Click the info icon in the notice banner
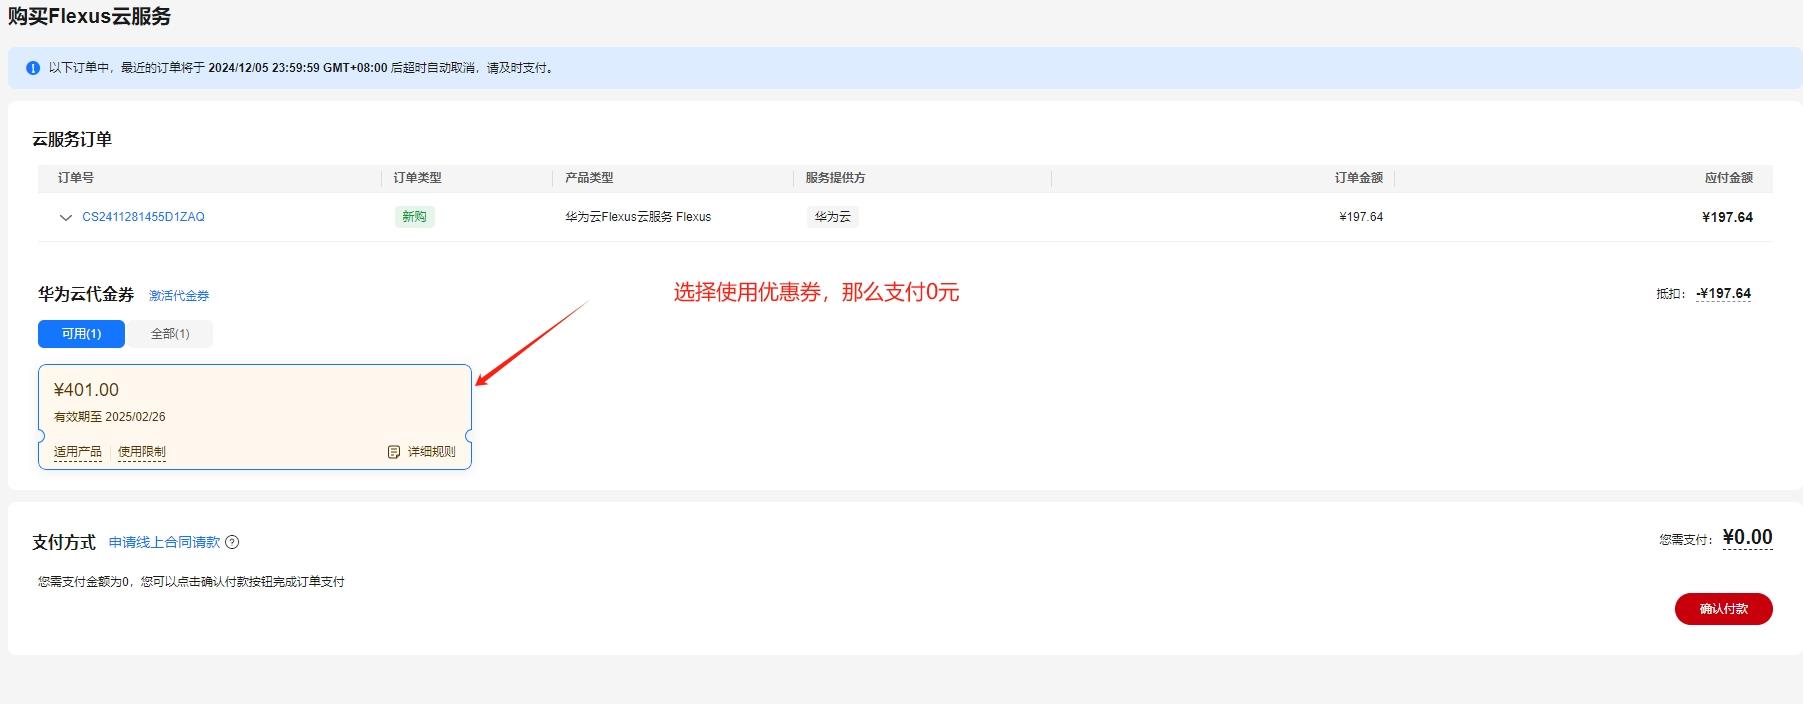Screen dimensions: 1803x704 [33, 68]
